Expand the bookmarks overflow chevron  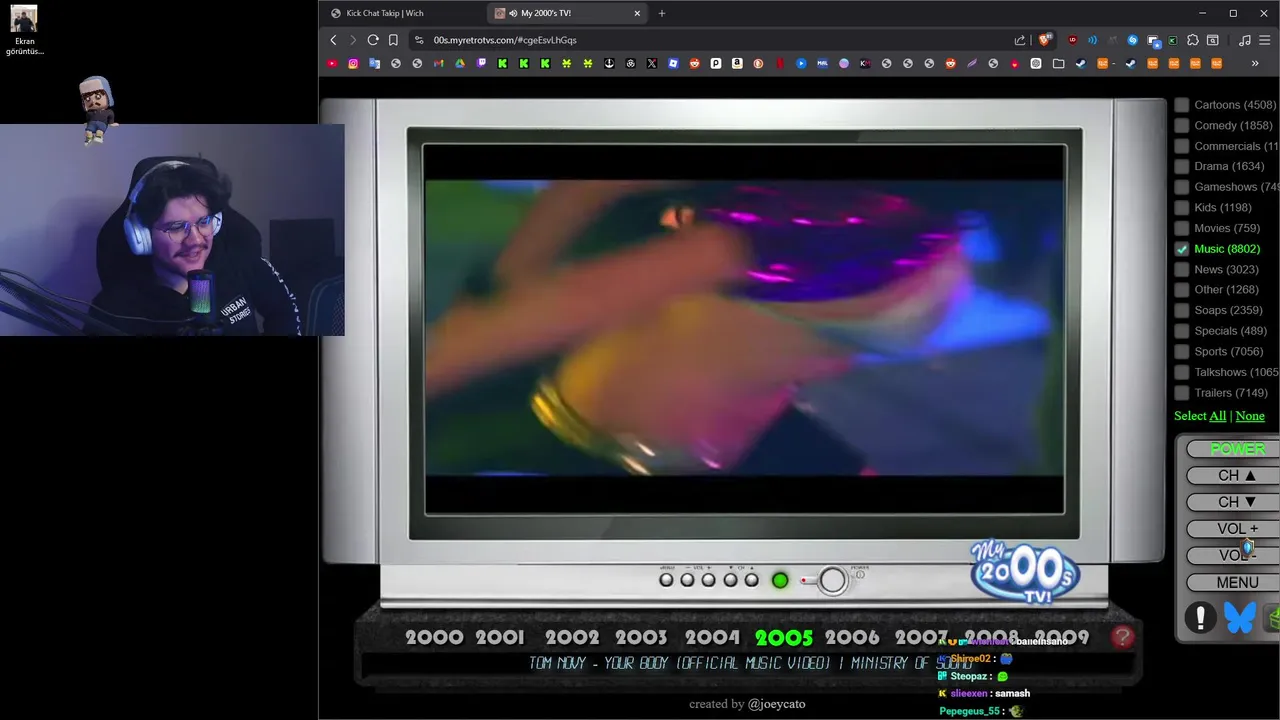pyautogui.click(x=1255, y=63)
